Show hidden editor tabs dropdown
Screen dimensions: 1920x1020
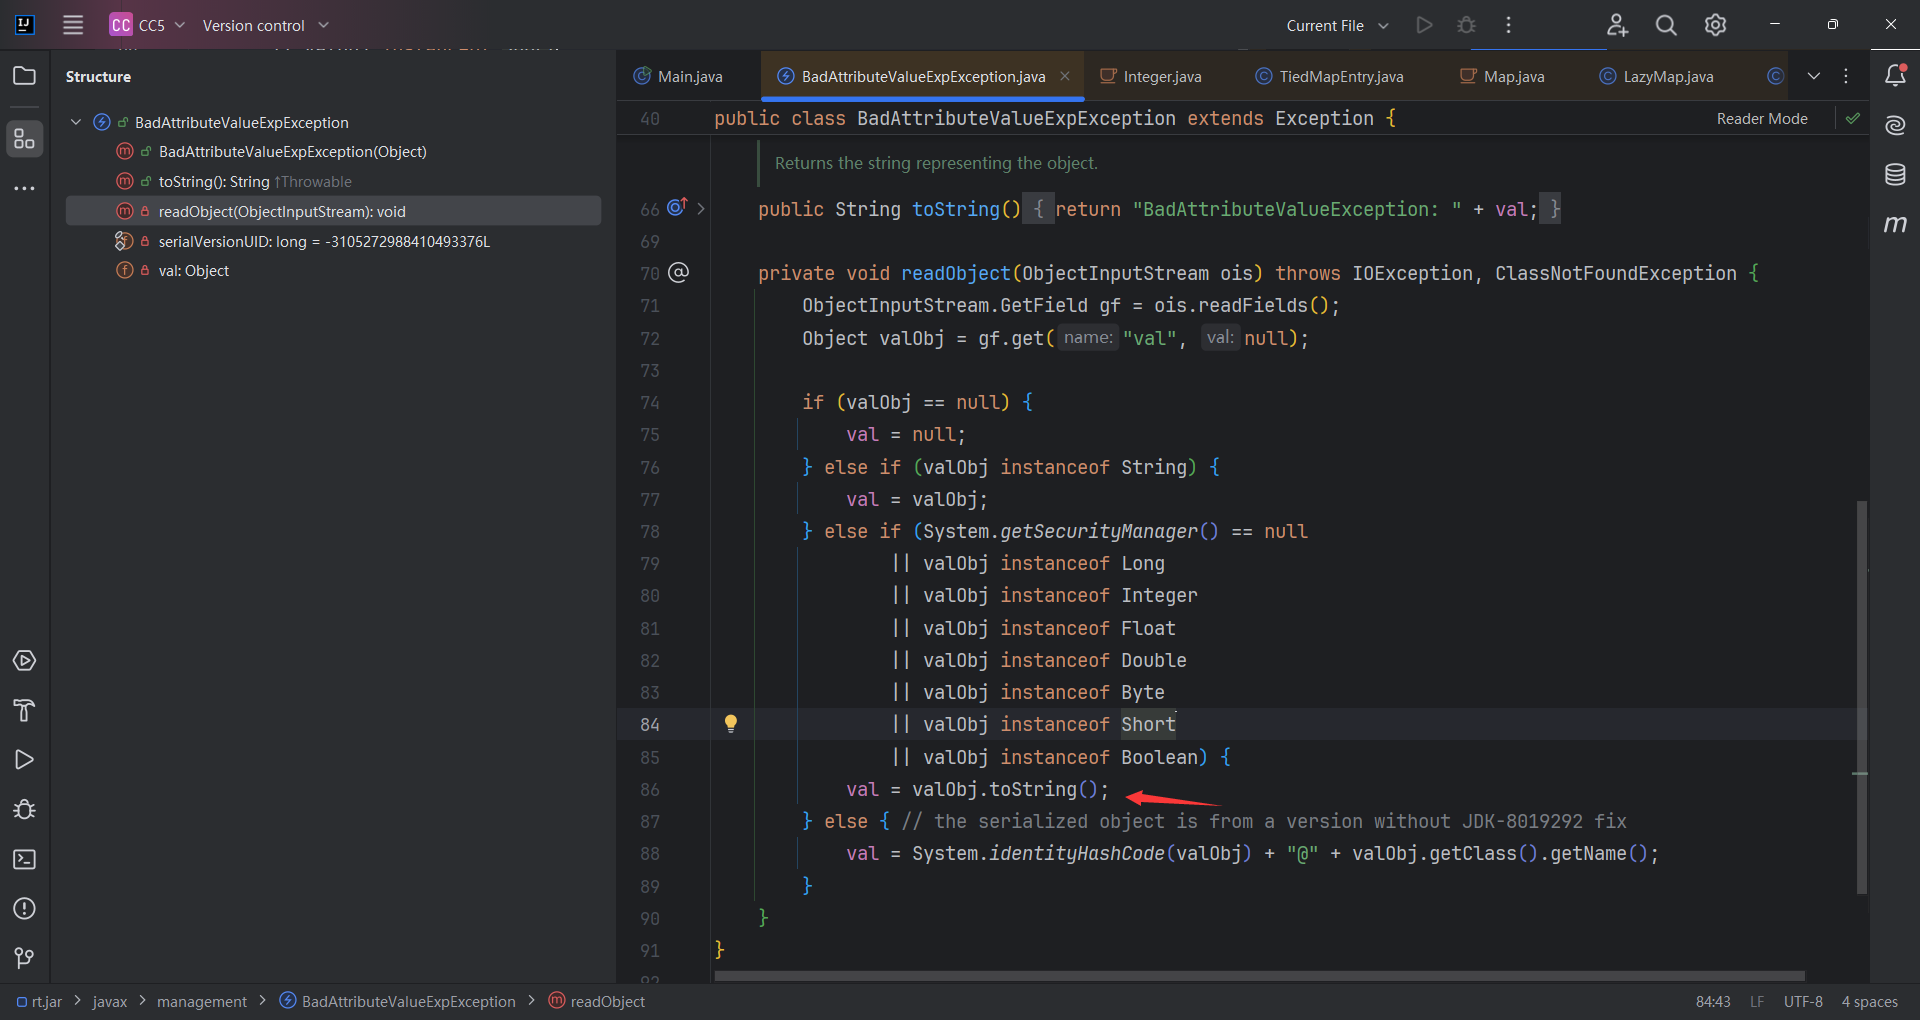pos(1814,76)
